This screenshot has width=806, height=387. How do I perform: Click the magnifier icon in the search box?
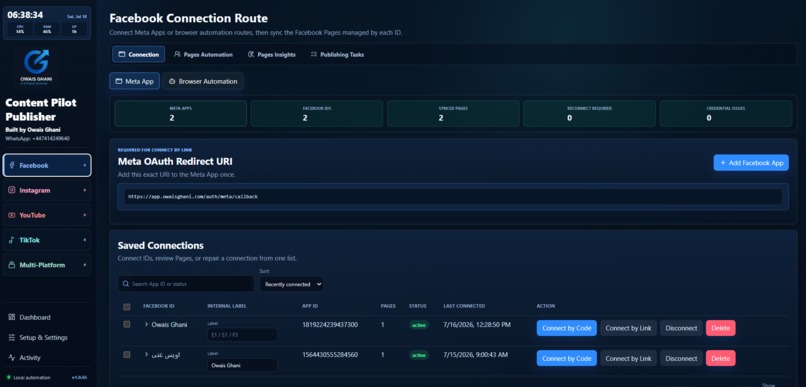click(x=126, y=284)
